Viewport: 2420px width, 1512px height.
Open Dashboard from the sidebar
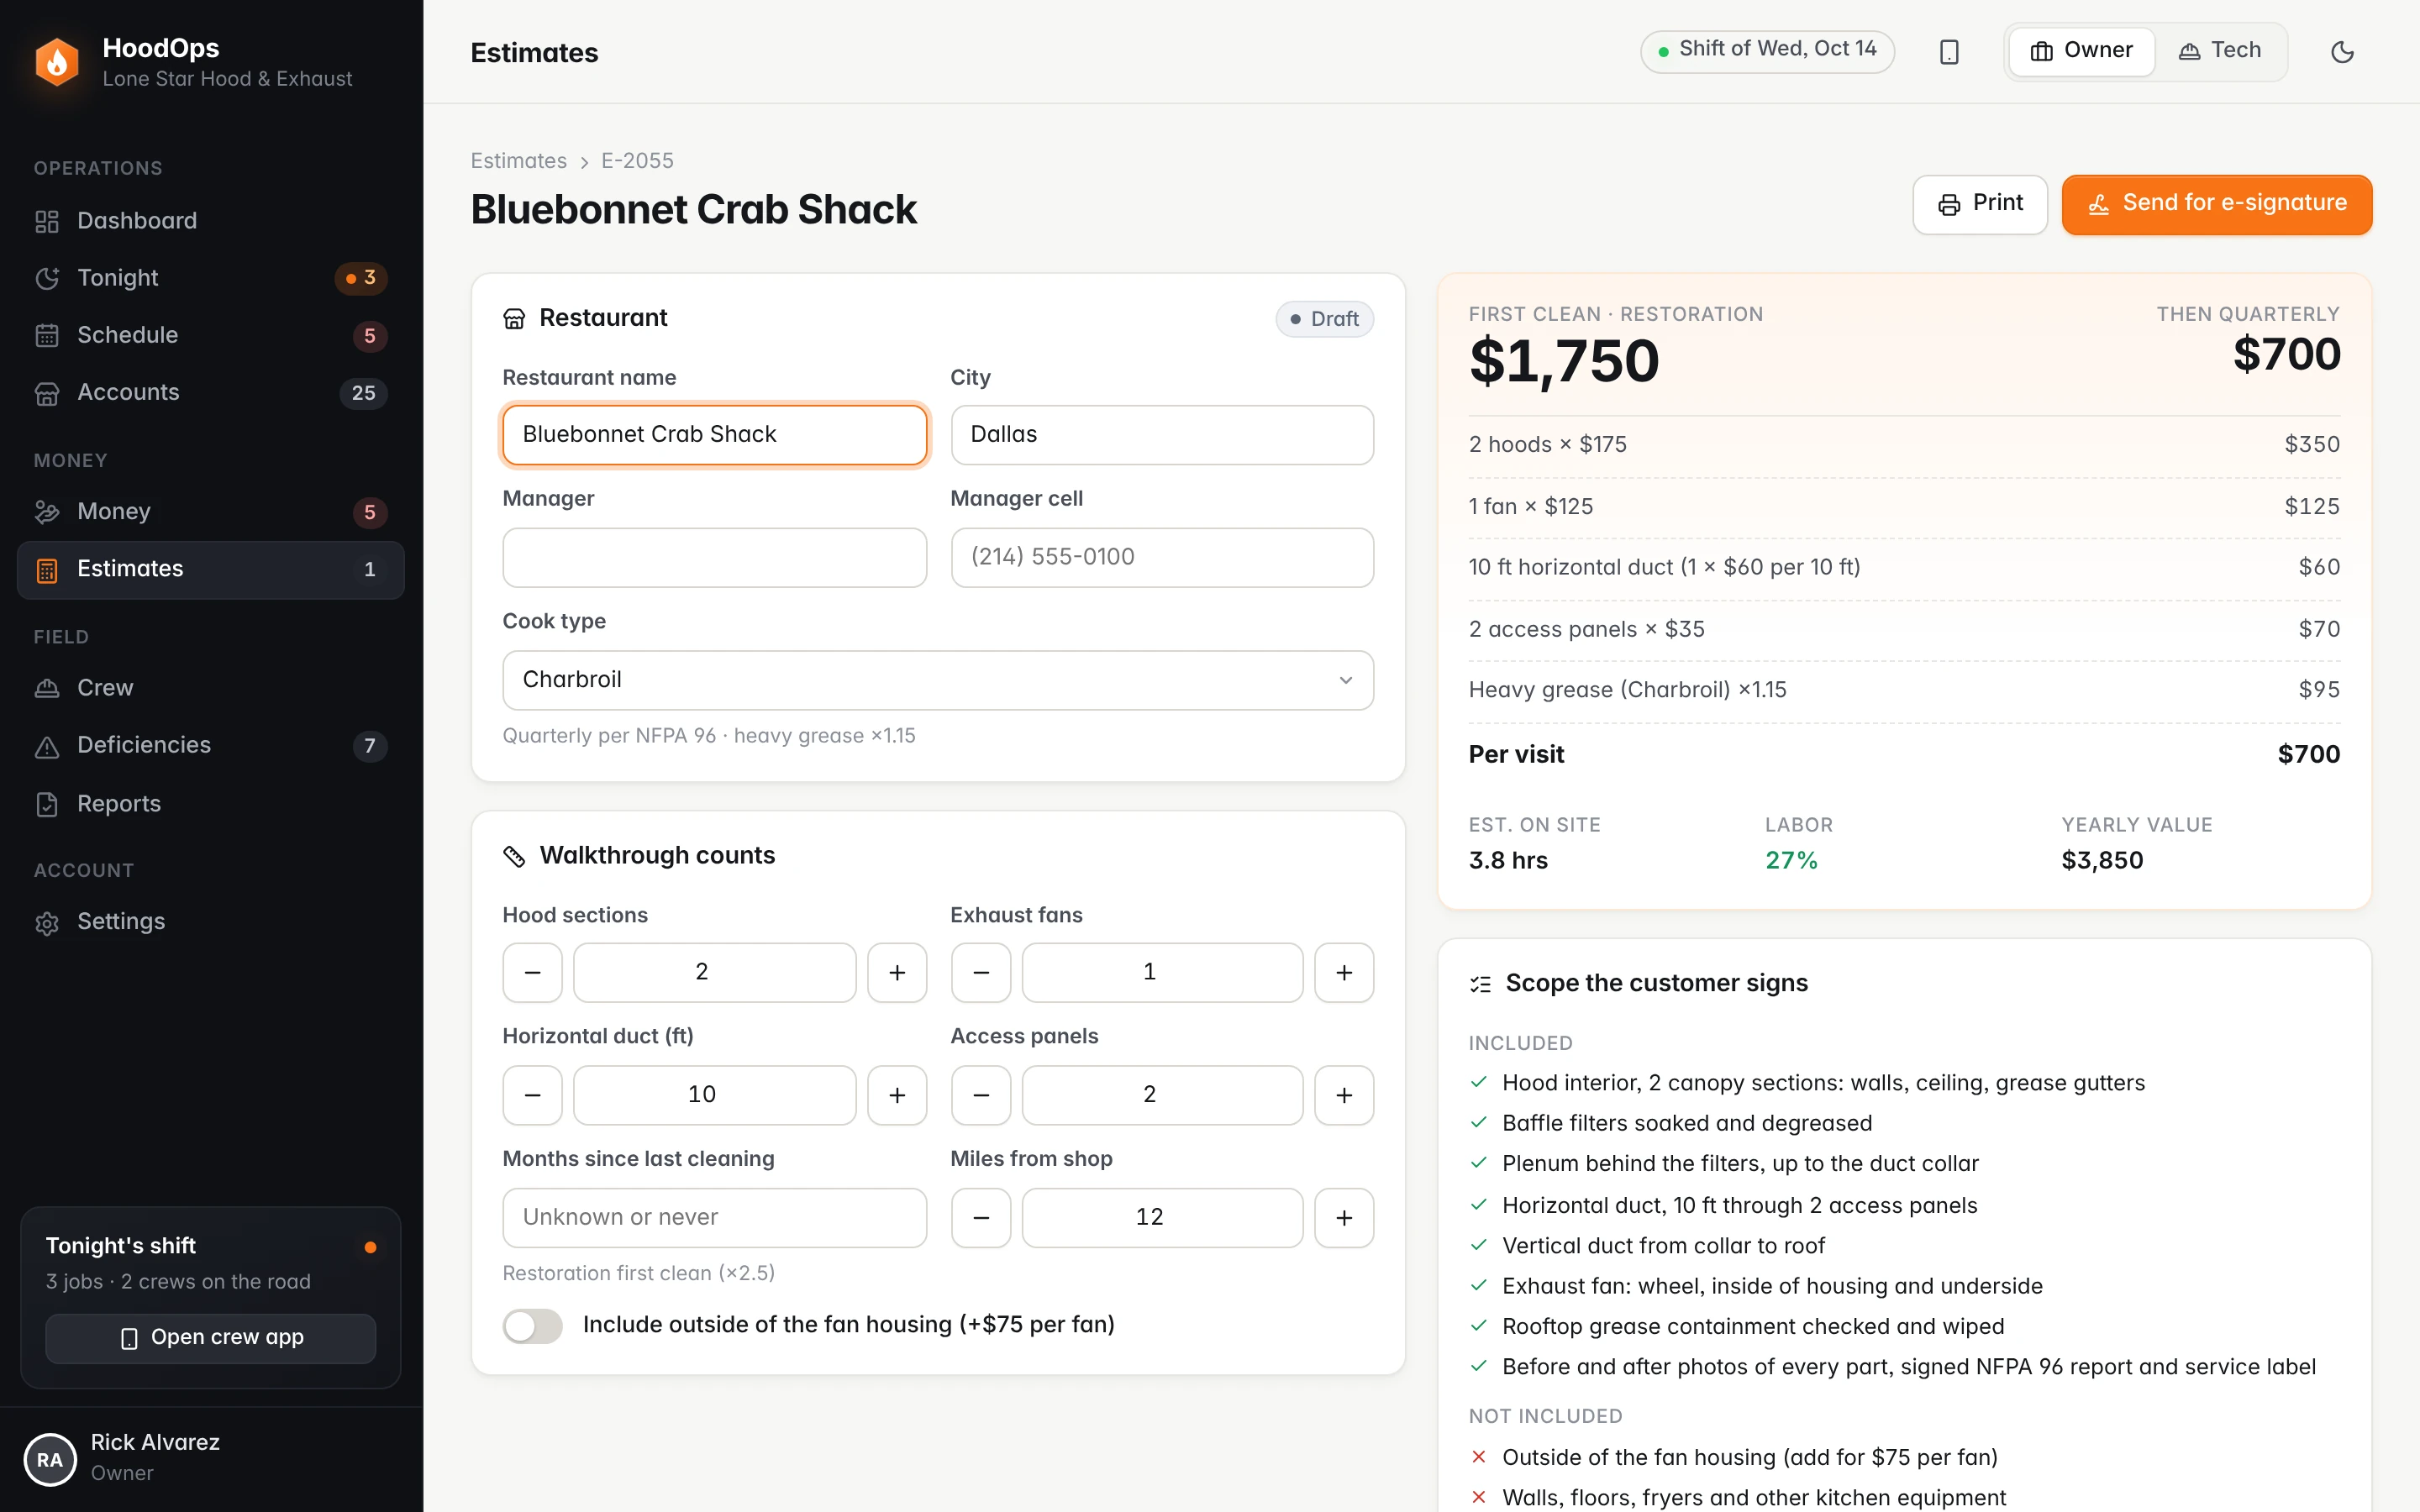211,220
